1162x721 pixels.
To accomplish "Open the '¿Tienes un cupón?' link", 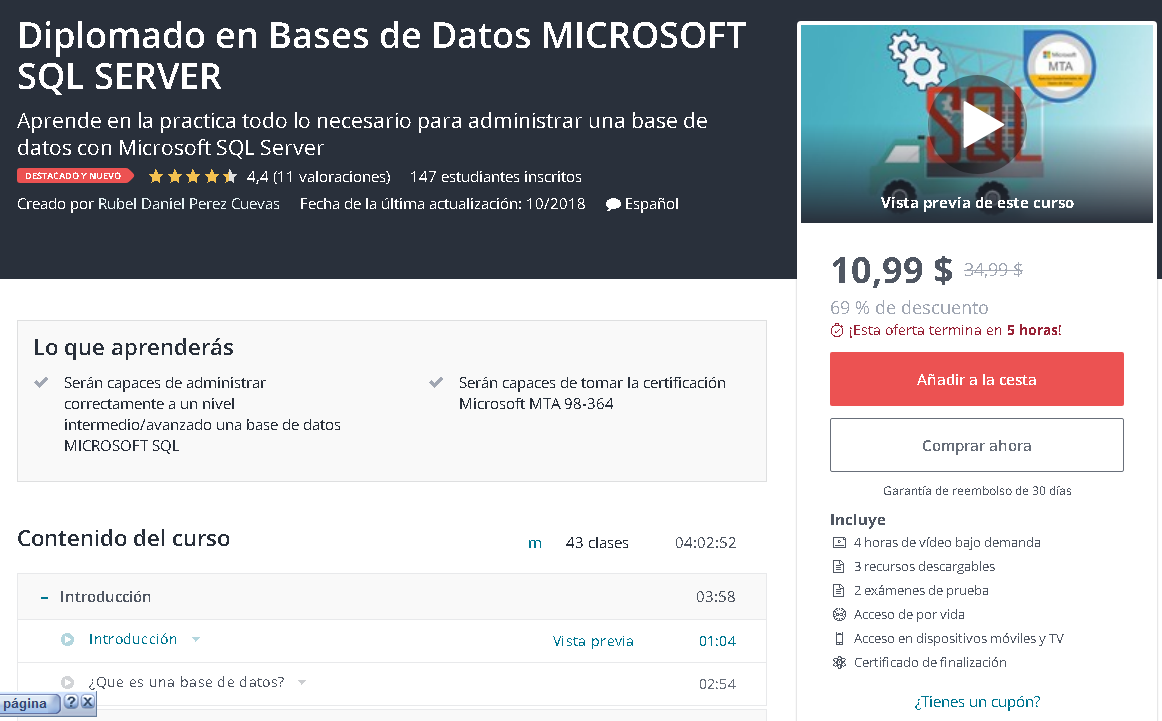I will (x=976, y=701).
